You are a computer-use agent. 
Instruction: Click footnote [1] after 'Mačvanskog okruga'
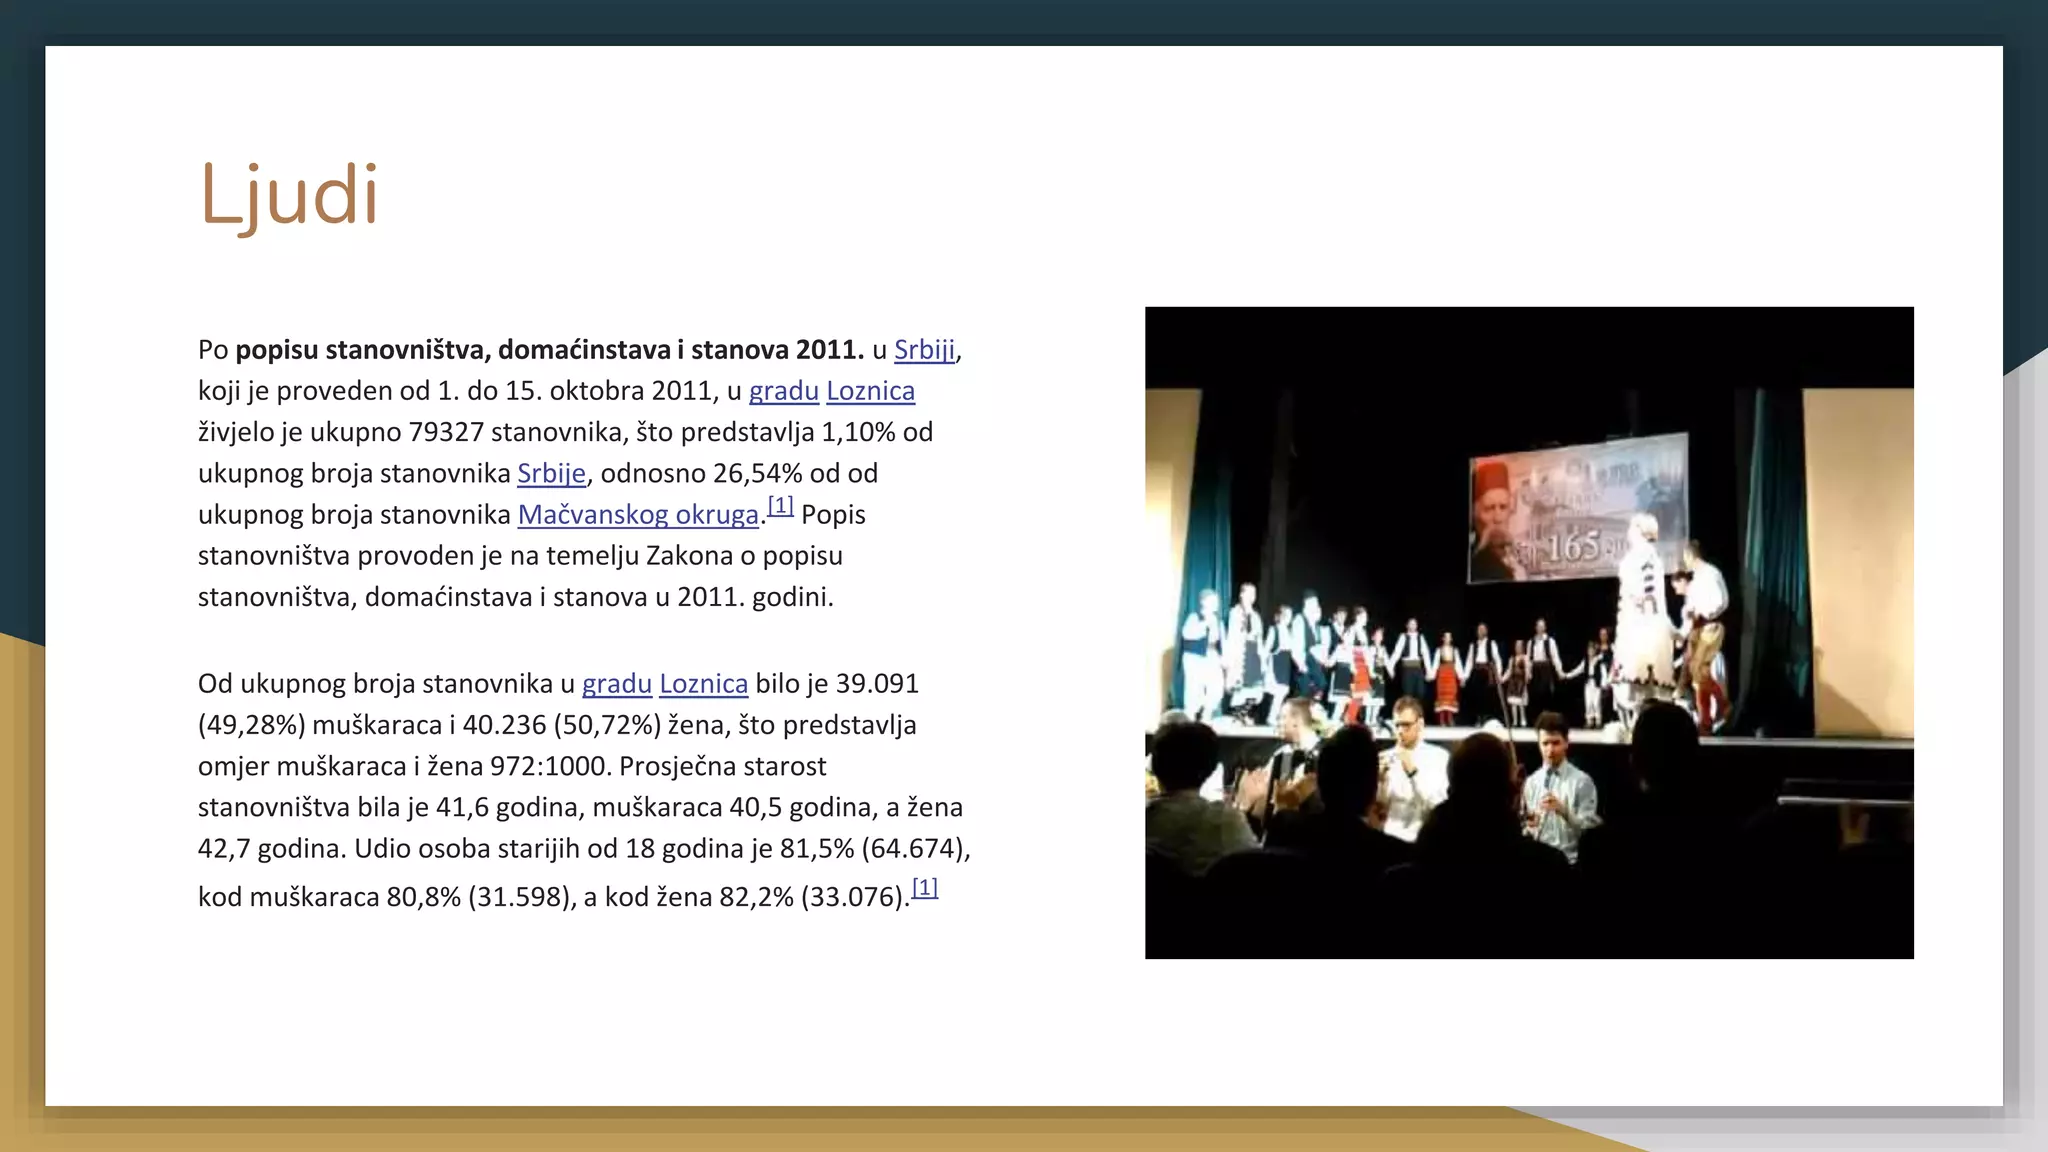780,506
